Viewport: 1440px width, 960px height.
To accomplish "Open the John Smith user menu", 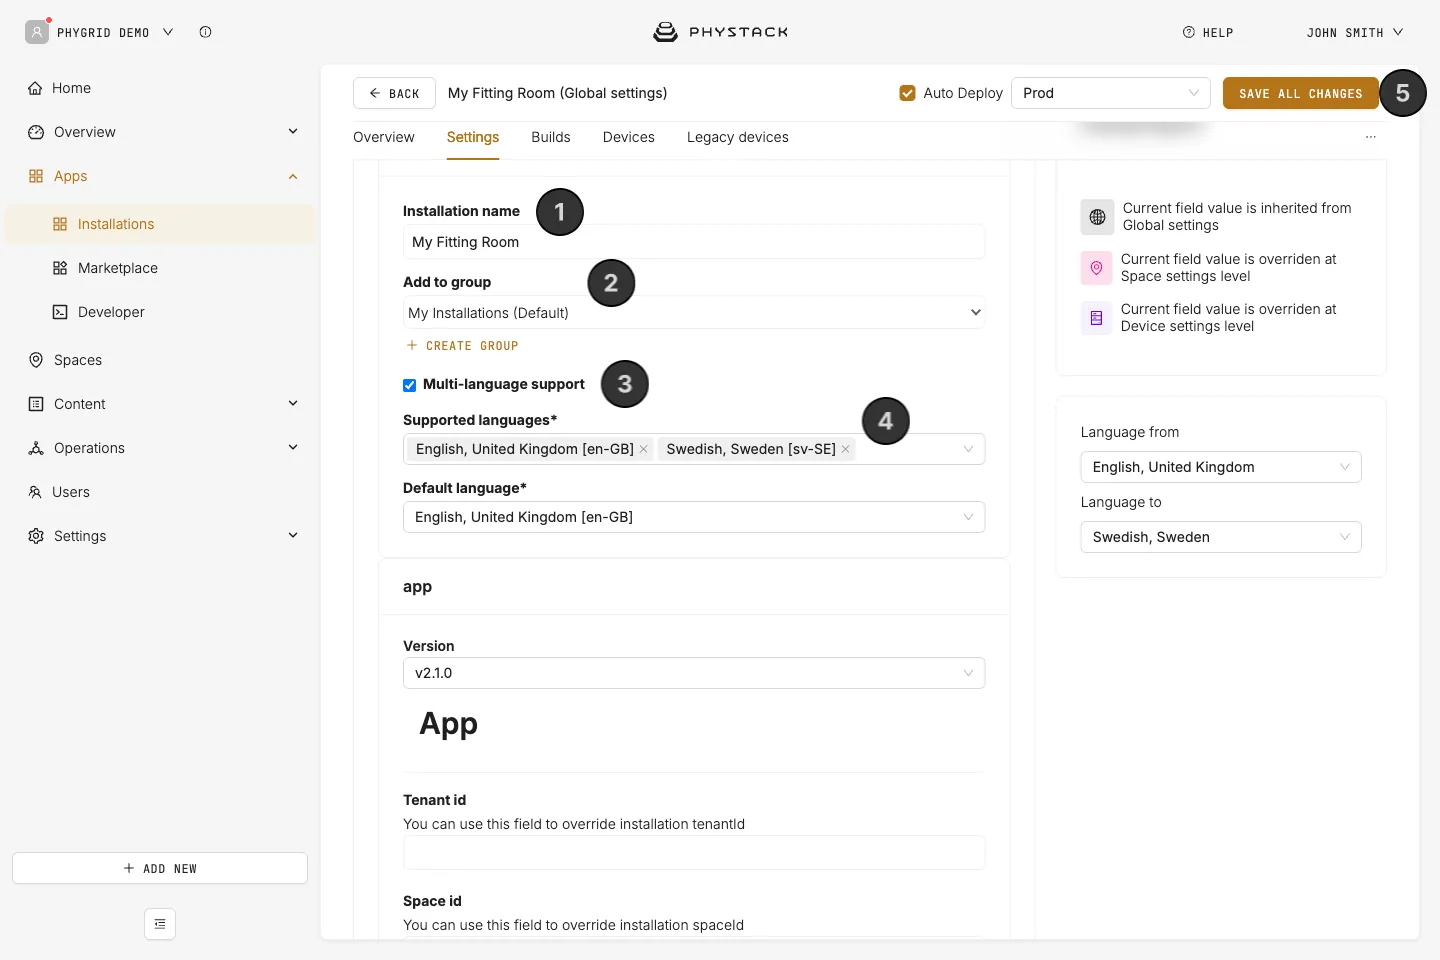I will 1355,33.
